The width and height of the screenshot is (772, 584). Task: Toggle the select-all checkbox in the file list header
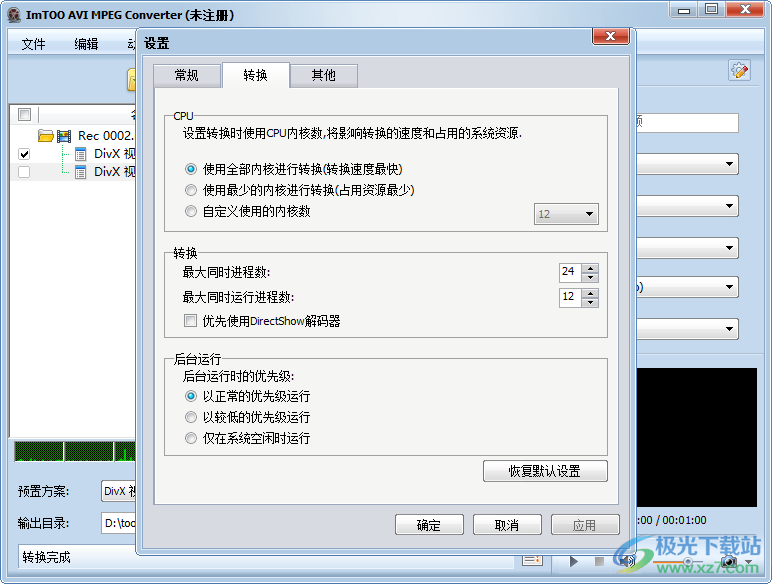[x=24, y=115]
